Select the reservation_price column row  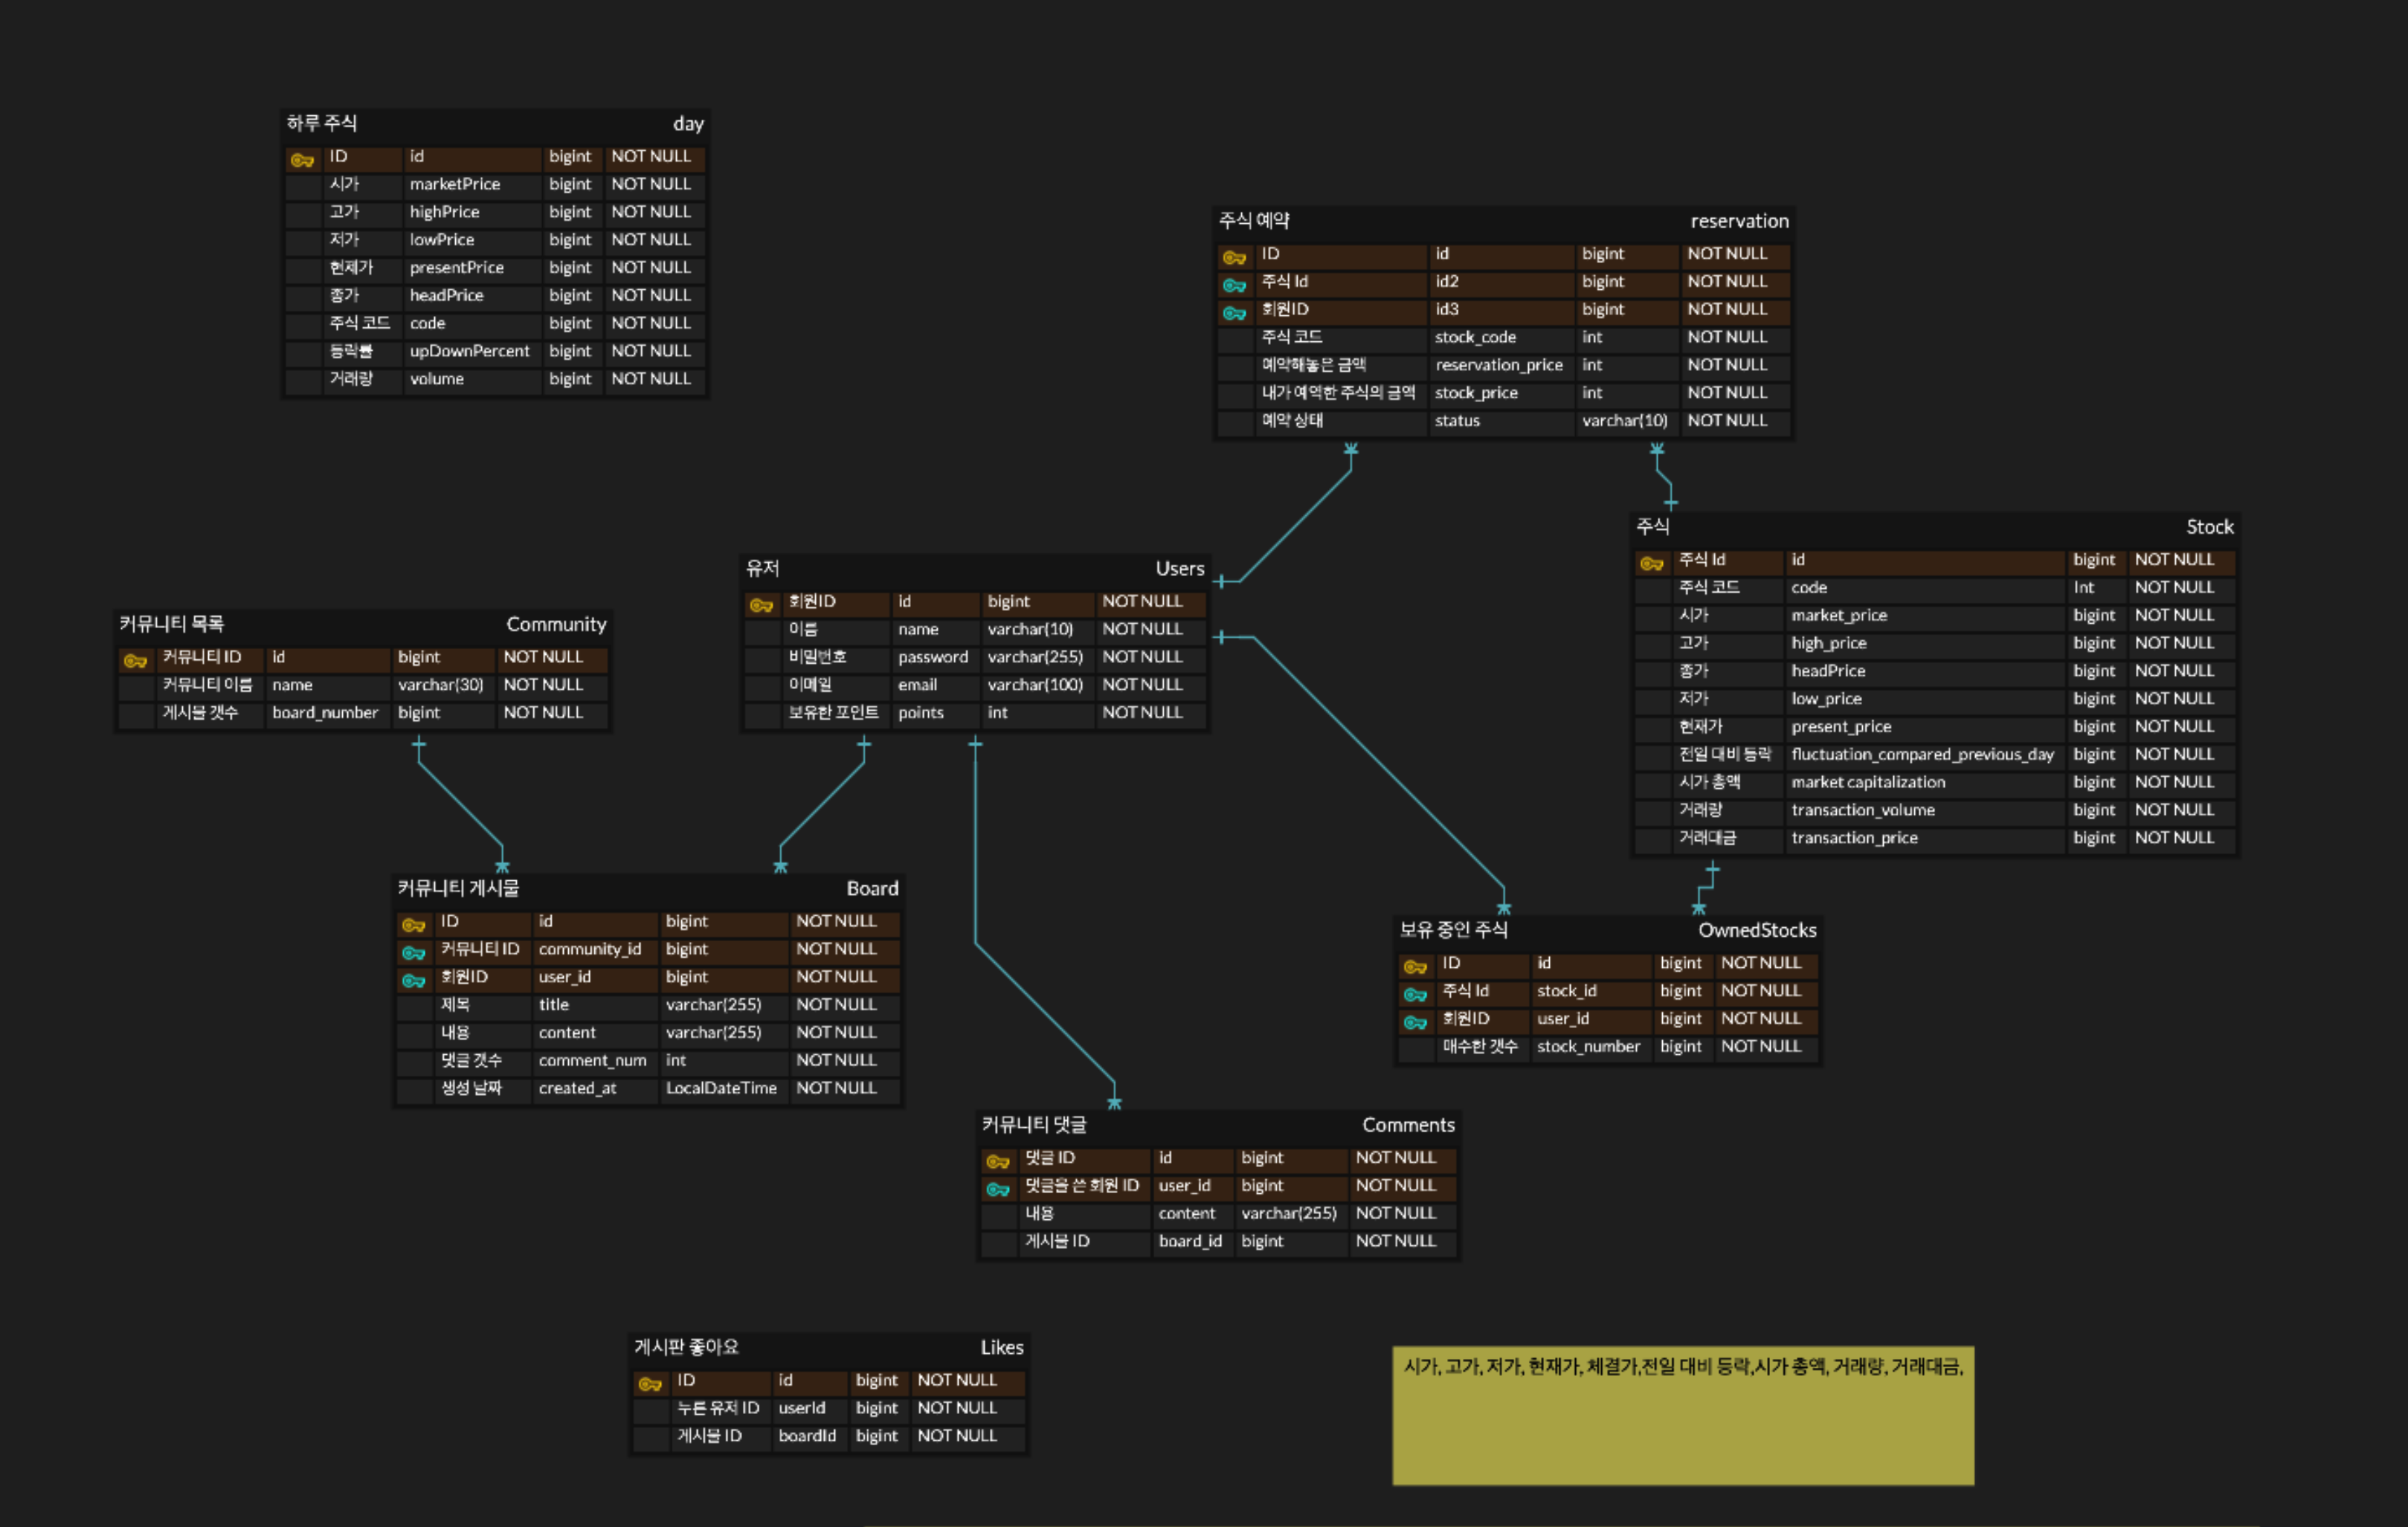(1498, 366)
